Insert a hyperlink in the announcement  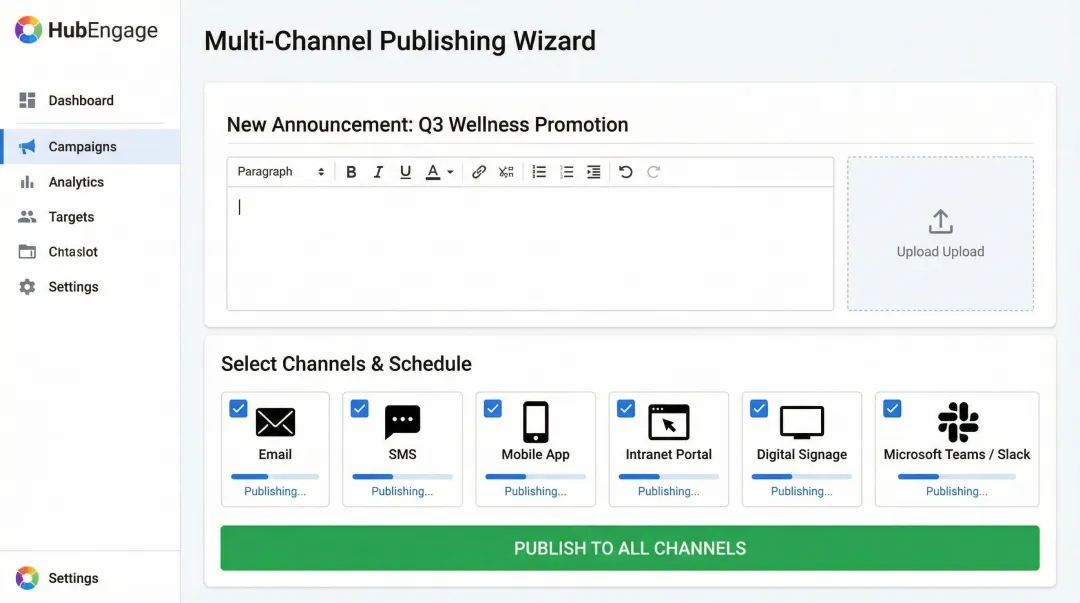tap(479, 171)
